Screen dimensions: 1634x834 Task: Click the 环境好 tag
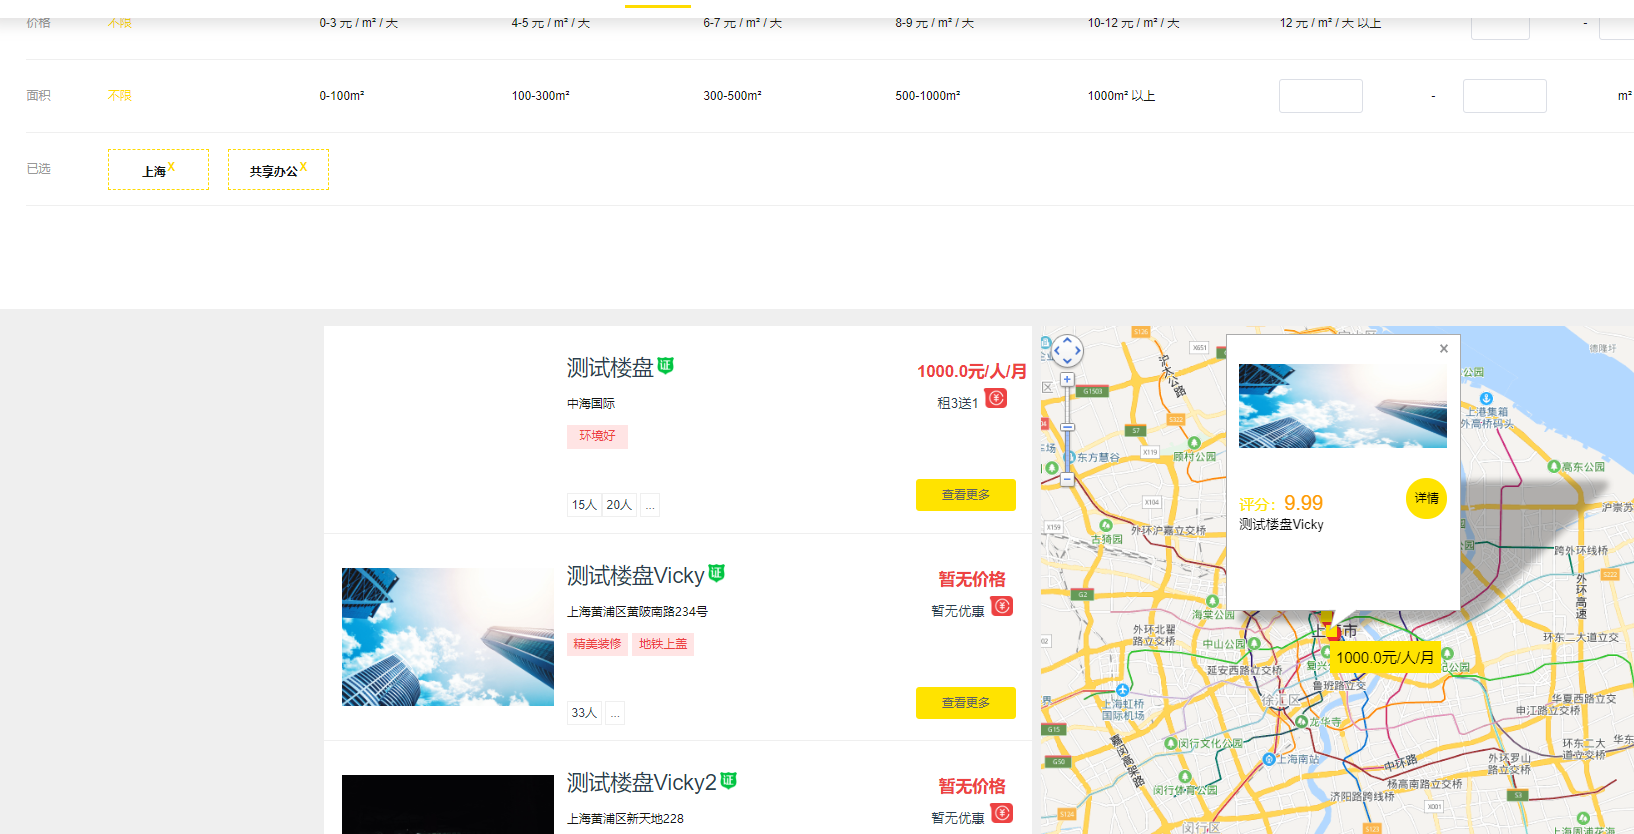pyautogui.click(x=597, y=436)
